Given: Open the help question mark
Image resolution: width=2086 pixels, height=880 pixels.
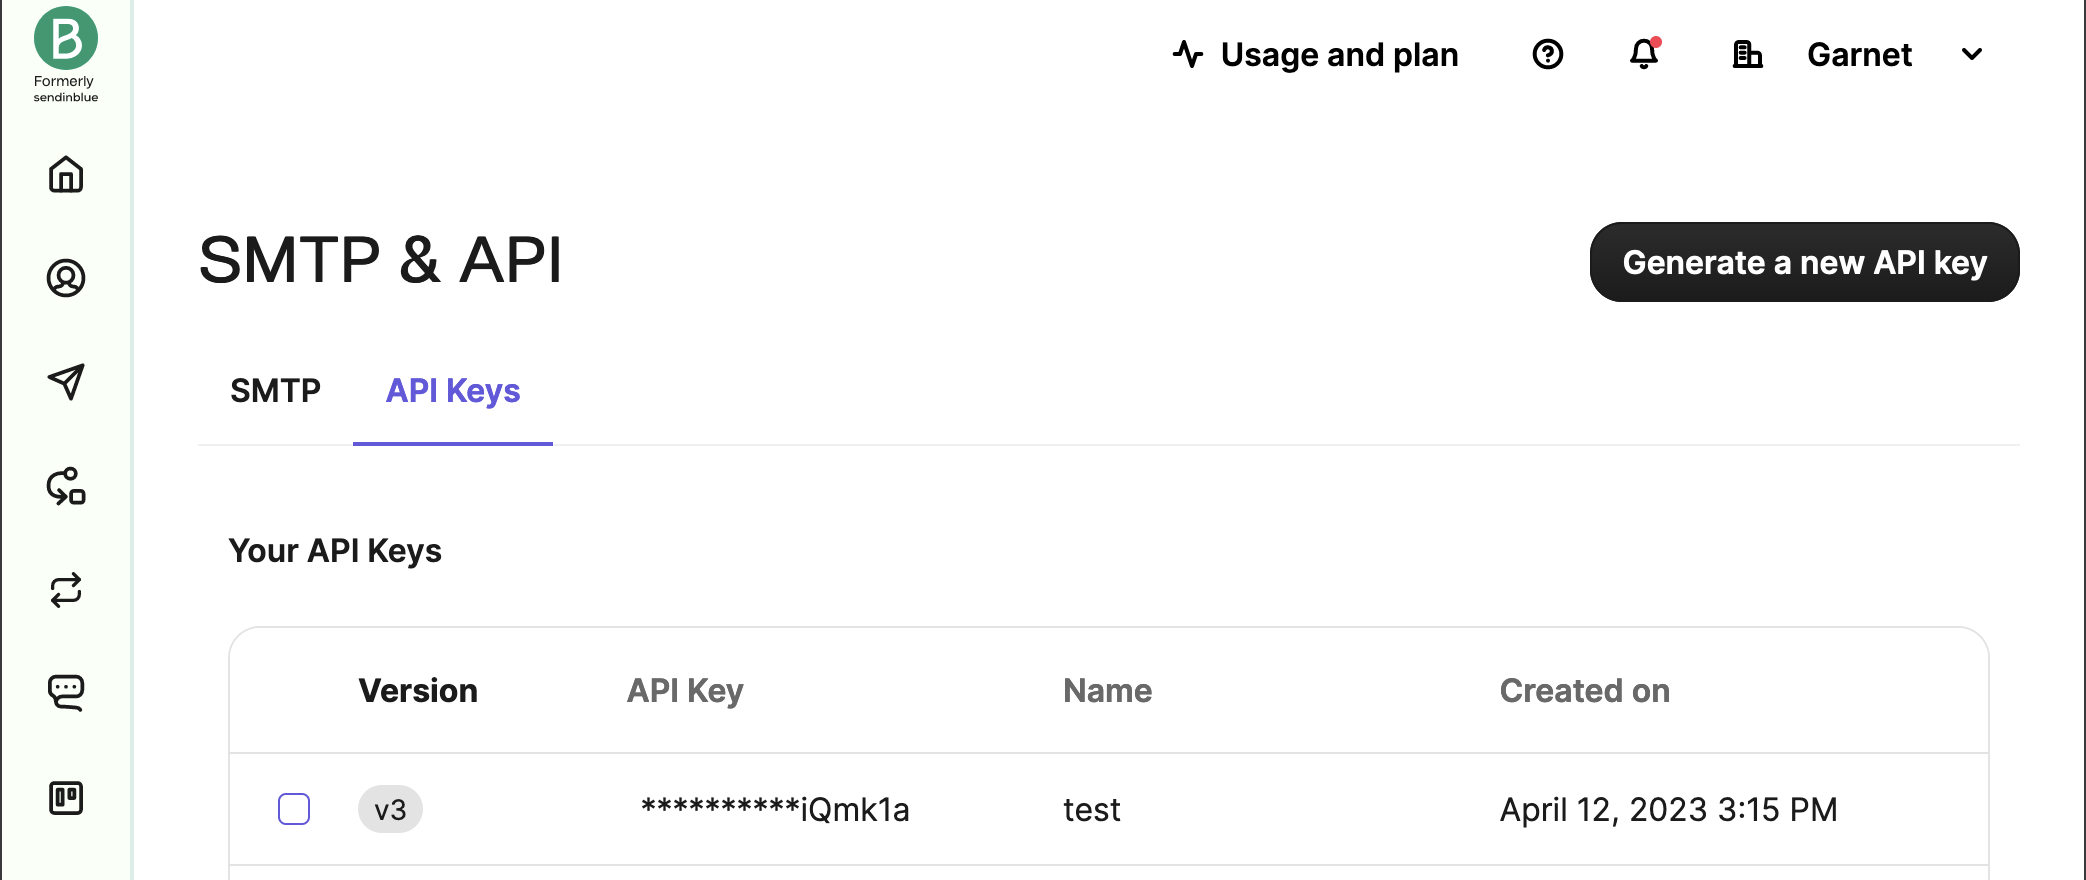Looking at the screenshot, I should pyautogui.click(x=1547, y=54).
